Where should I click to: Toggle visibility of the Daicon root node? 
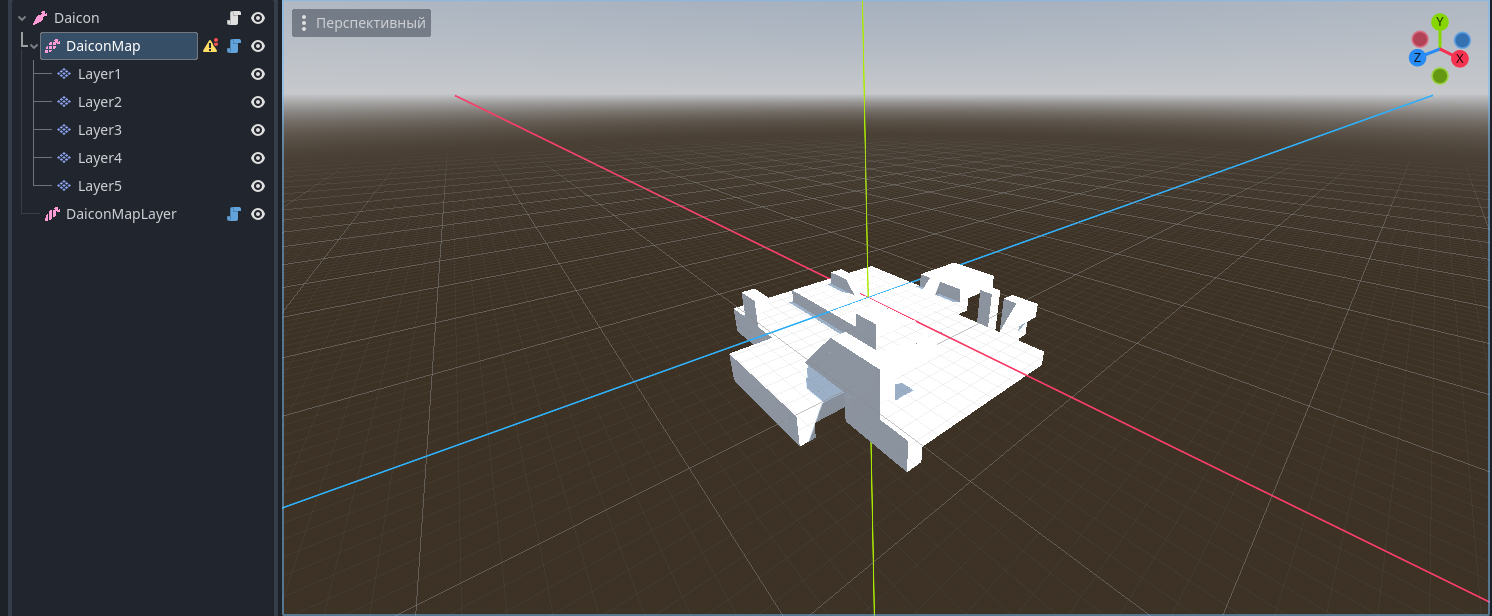pos(258,18)
